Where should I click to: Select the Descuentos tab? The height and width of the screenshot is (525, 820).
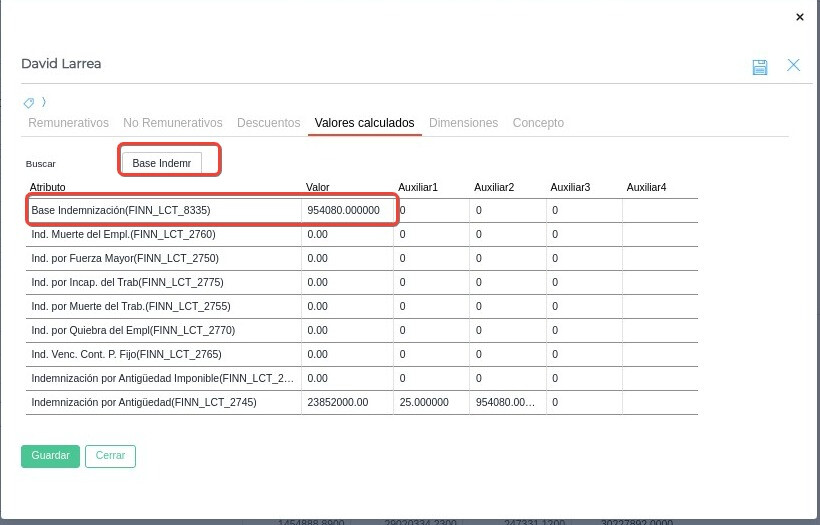[x=268, y=123]
